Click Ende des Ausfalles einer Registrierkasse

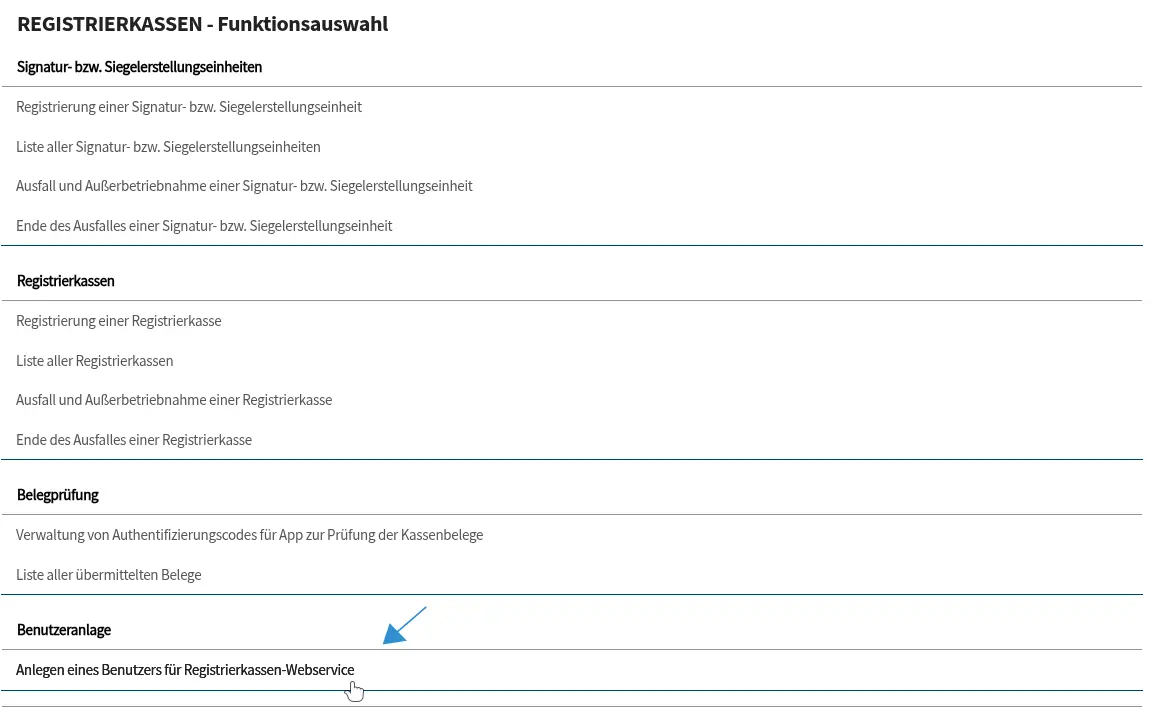[x=134, y=440]
